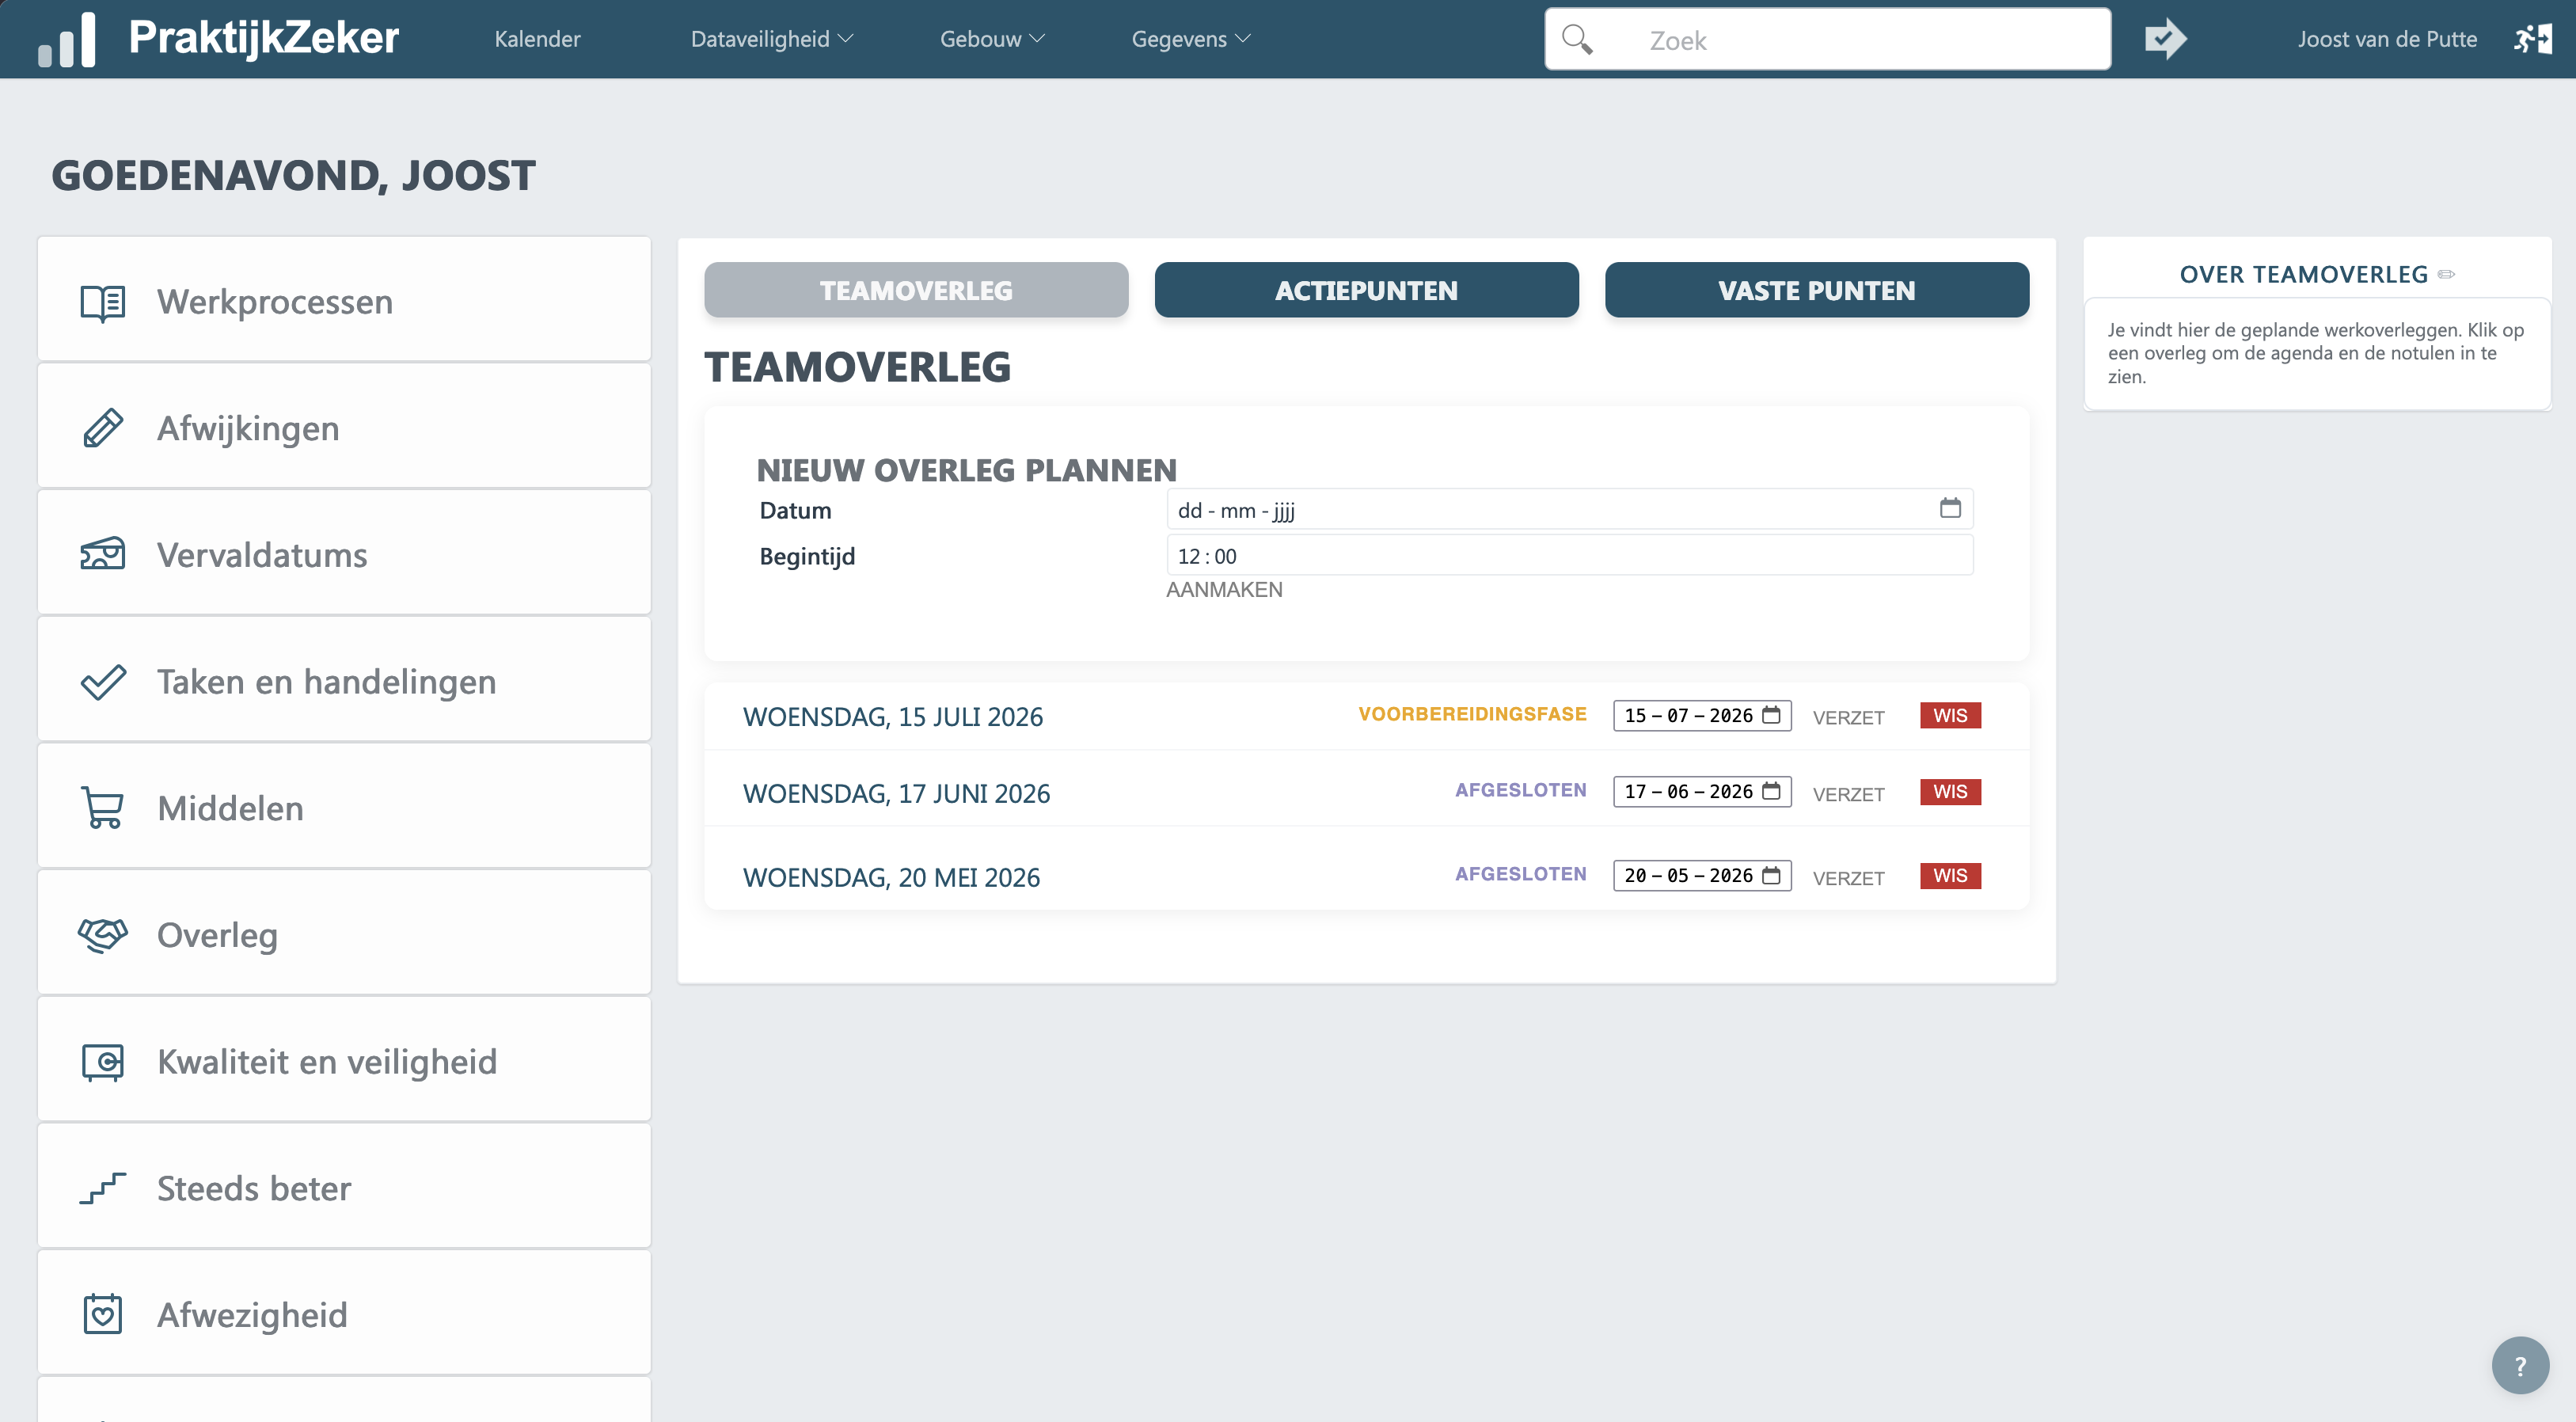Switch to the Actiepunten tab
Viewport: 2576px width, 1422px height.
tap(1366, 290)
